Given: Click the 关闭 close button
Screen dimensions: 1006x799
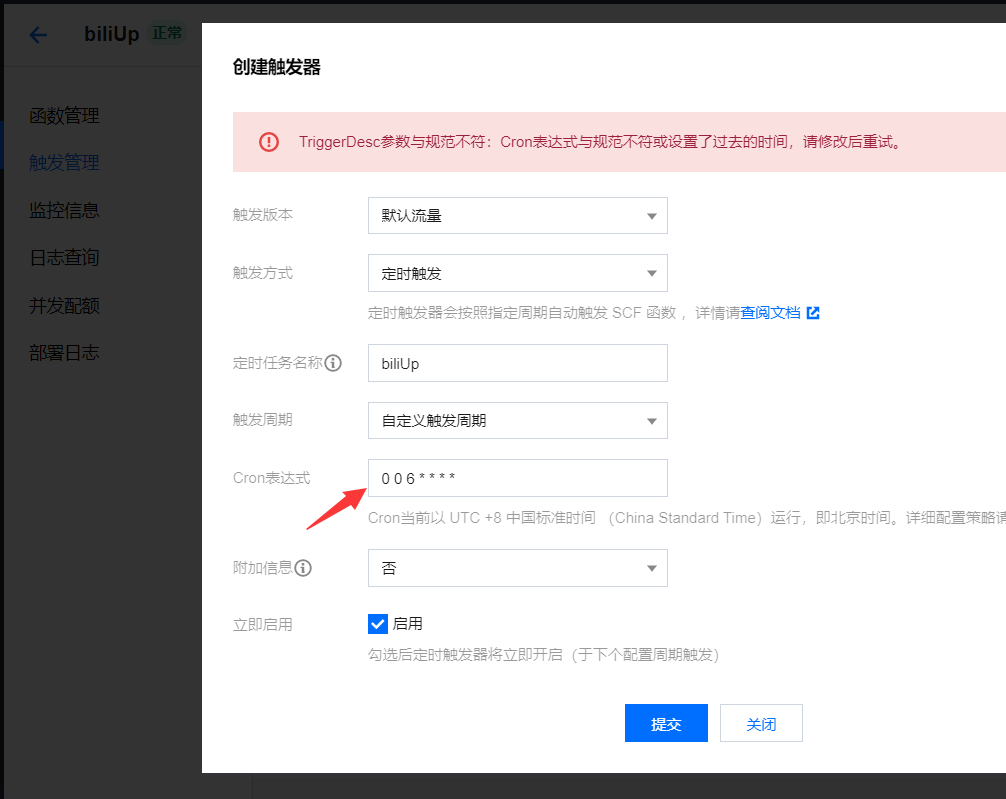Looking at the screenshot, I should pos(761,722).
